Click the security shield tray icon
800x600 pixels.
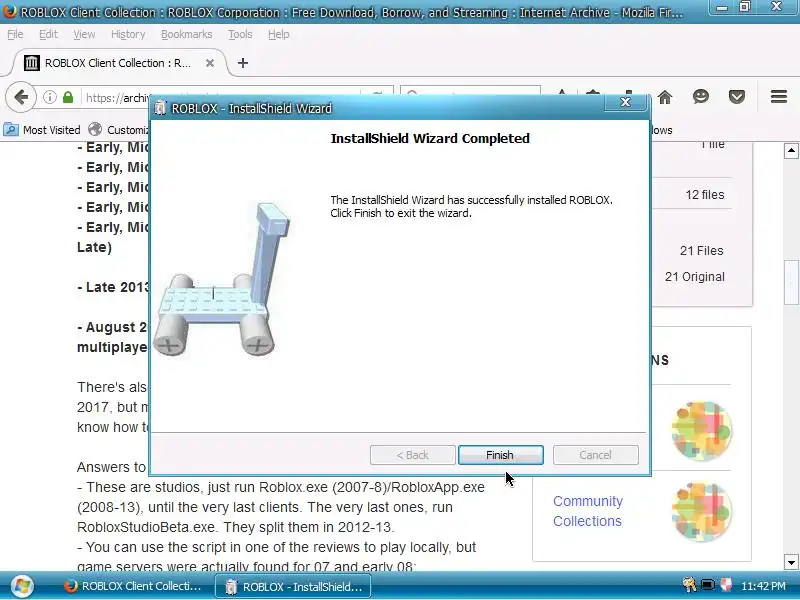point(726,585)
